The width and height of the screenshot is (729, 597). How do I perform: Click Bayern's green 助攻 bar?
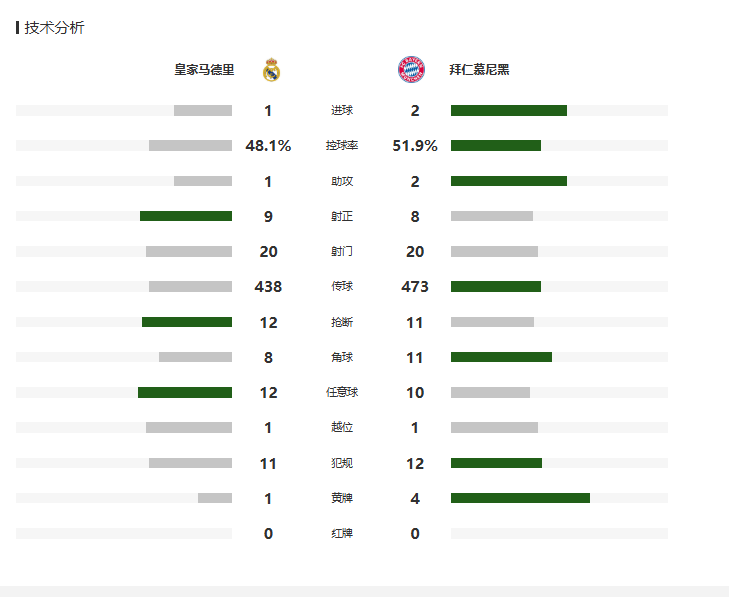[x=508, y=181]
